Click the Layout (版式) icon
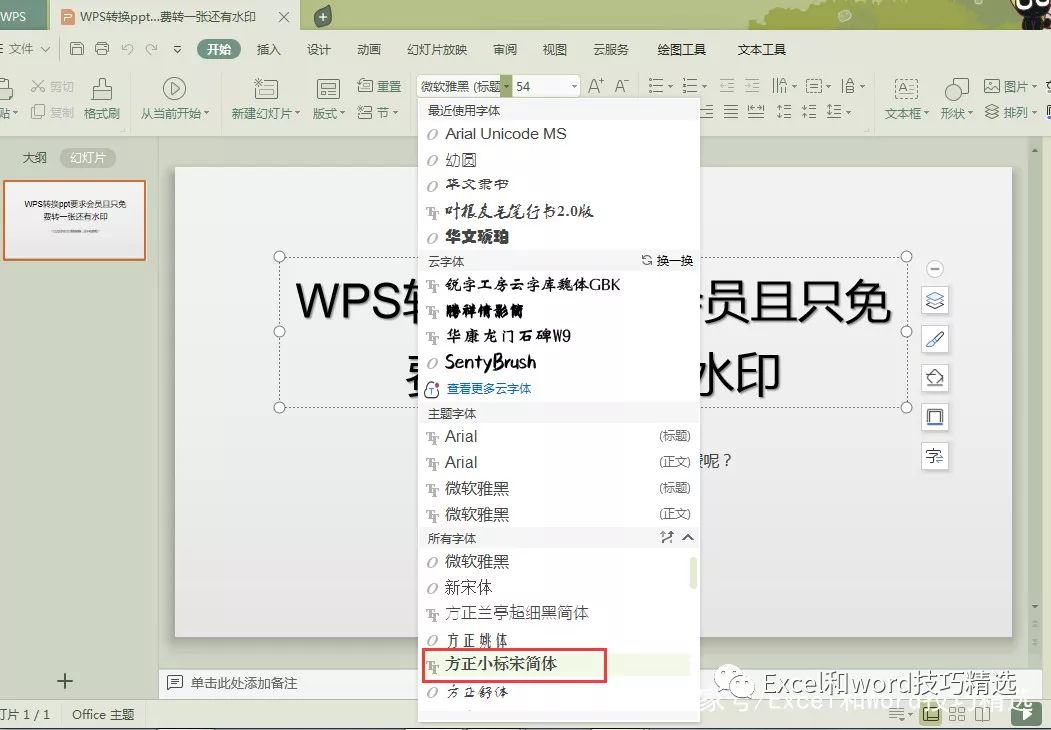The image size is (1051, 730). tap(328, 88)
